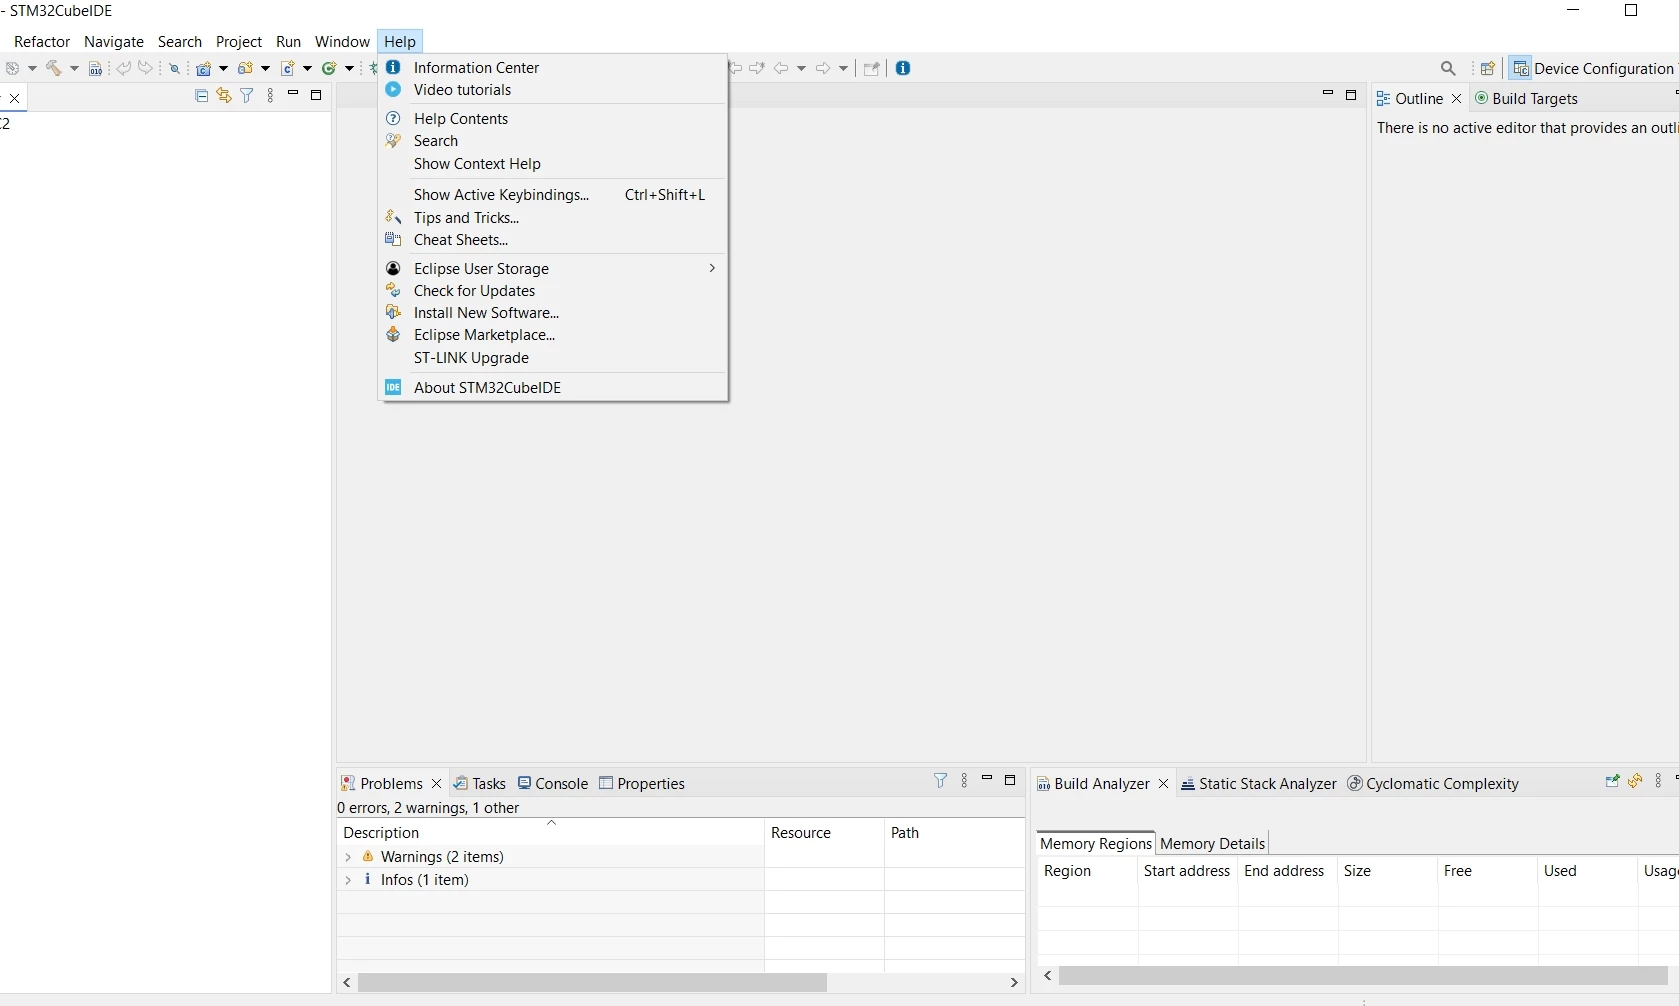Click the open perspective icon
Viewport: 1679px width, 1006px height.
tap(1488, 69)
